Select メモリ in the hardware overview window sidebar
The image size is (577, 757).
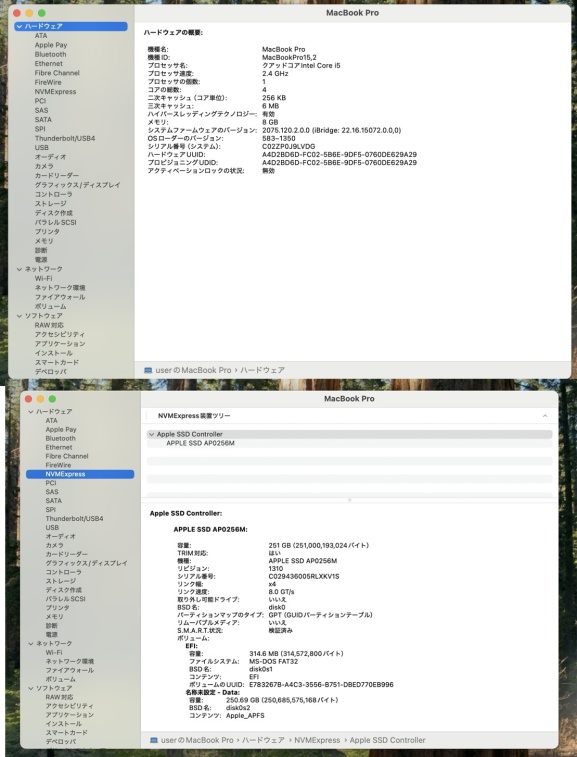[x=44, y=241]
